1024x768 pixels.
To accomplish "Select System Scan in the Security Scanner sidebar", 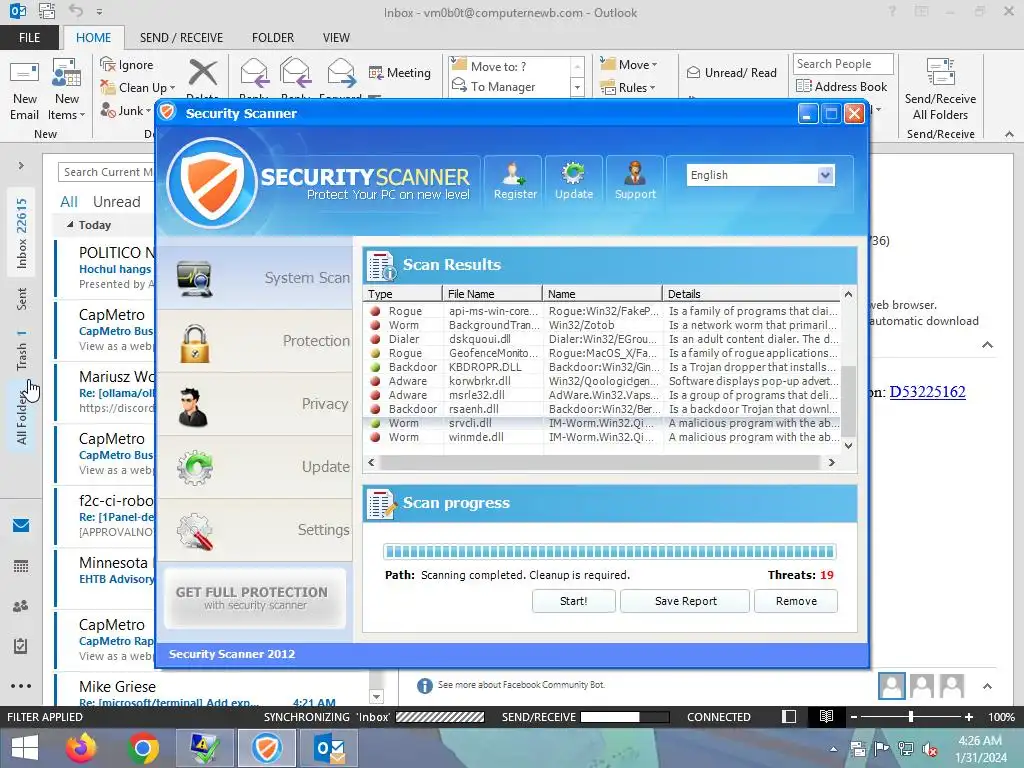I will tap(255, 278).
